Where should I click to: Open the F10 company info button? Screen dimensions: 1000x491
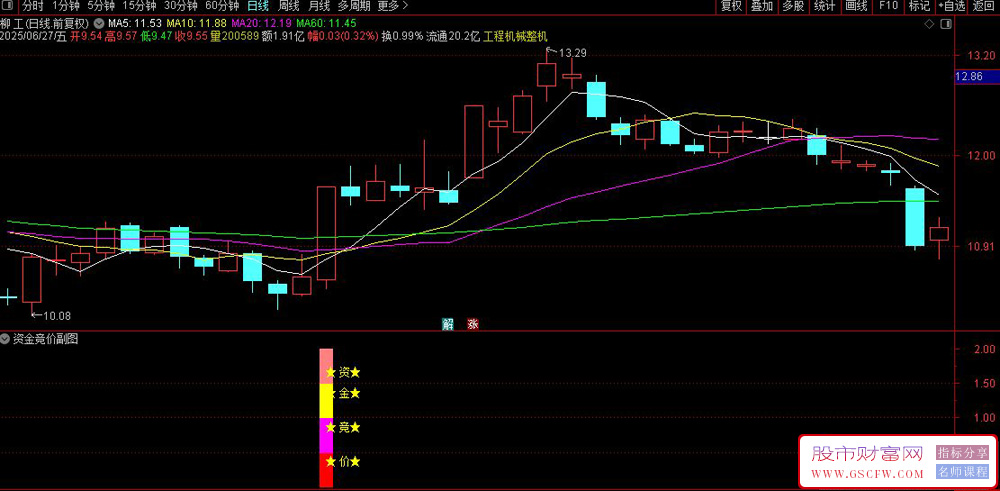[x=888, y=6]
